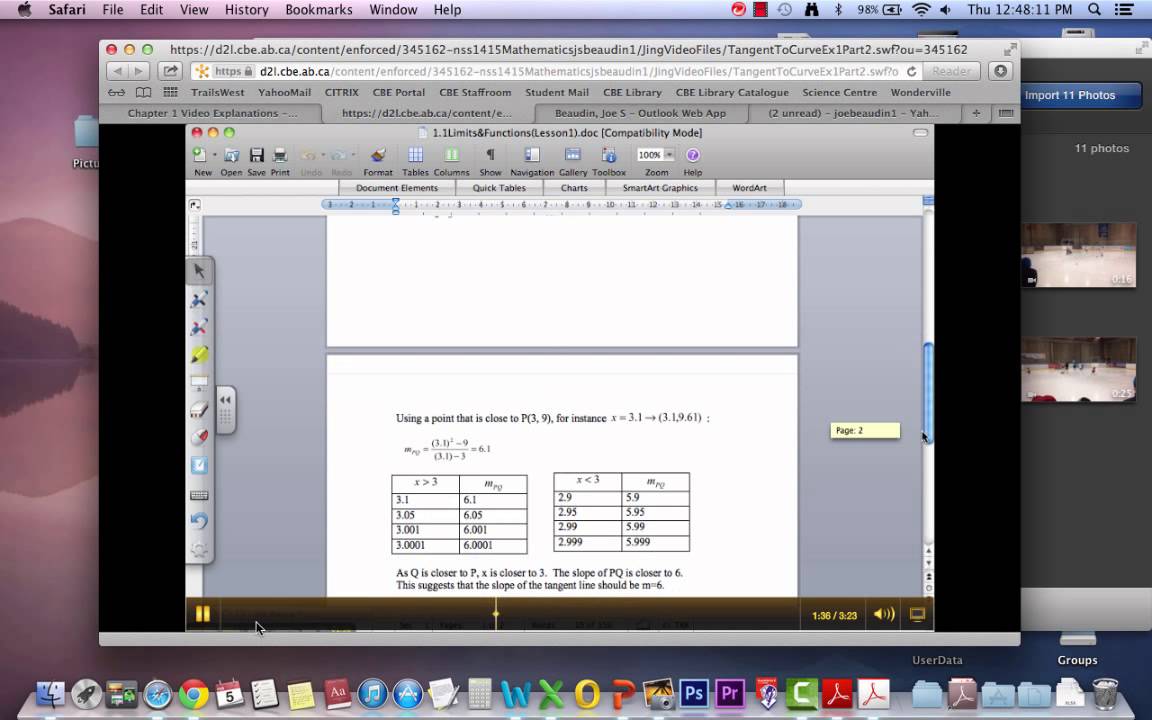Toggle fullscreen icon in video player

(x=917, y=614)
